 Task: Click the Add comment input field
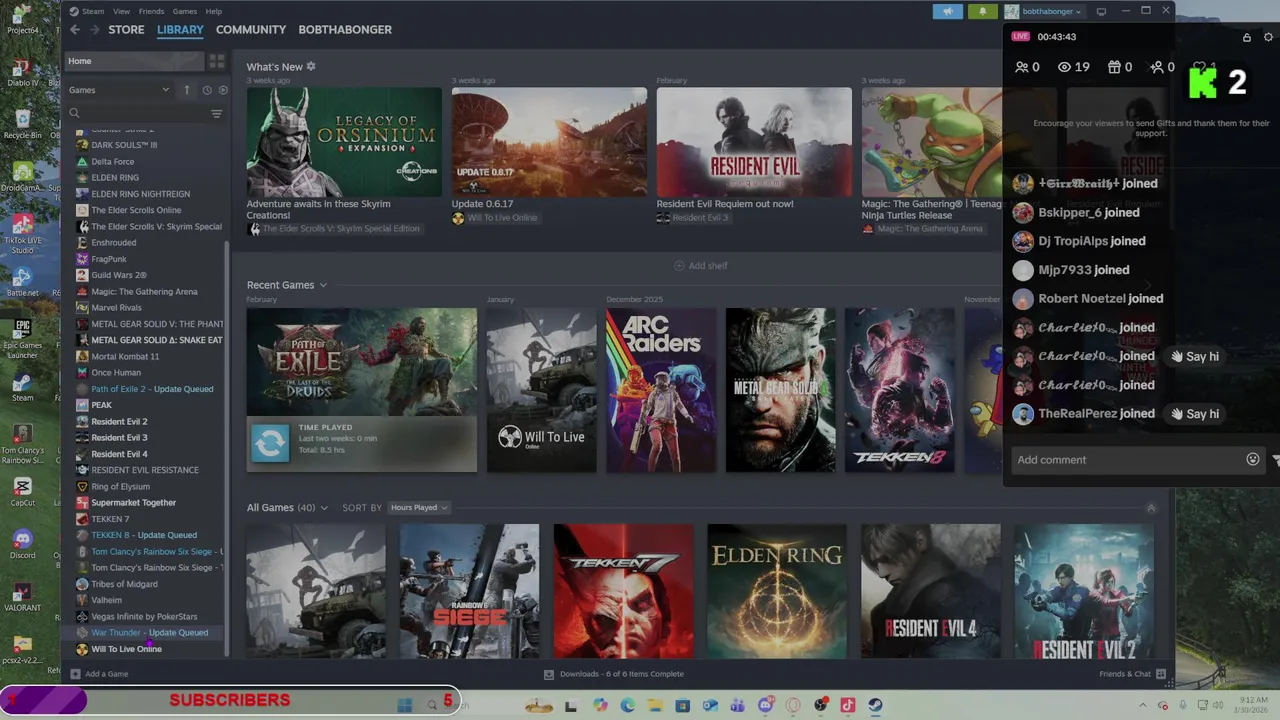[1125, 460]
